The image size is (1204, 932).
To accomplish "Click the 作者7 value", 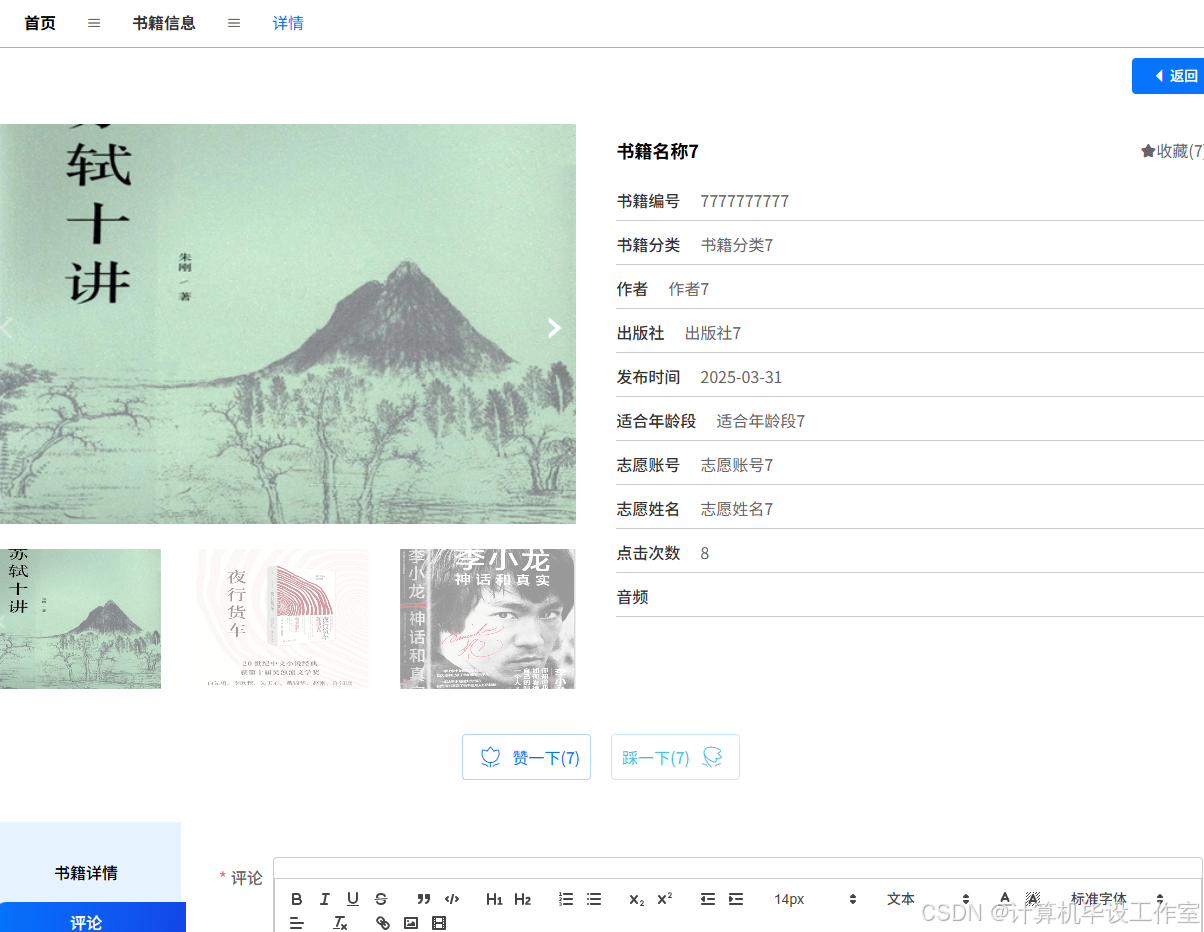I will coord(689,289).
